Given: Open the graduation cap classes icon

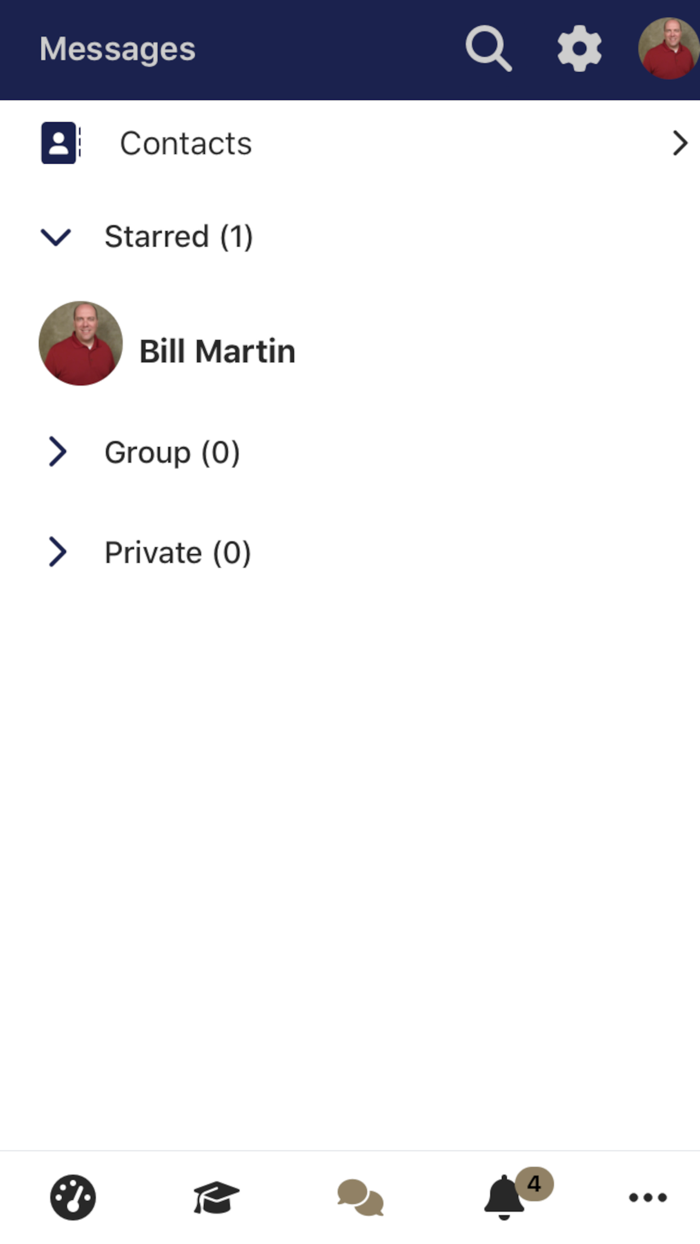Looking at the screenshot, I should pos(216,1196).
